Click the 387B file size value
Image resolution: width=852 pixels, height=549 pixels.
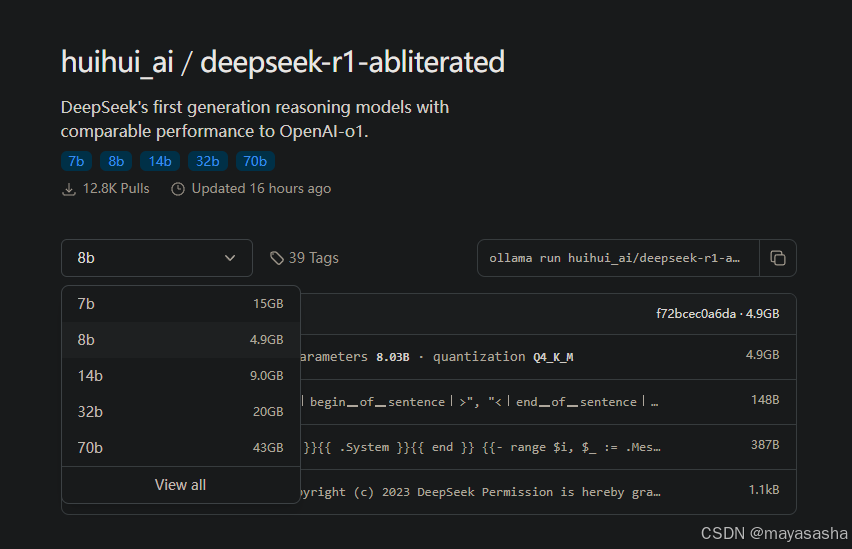(765, 445)
